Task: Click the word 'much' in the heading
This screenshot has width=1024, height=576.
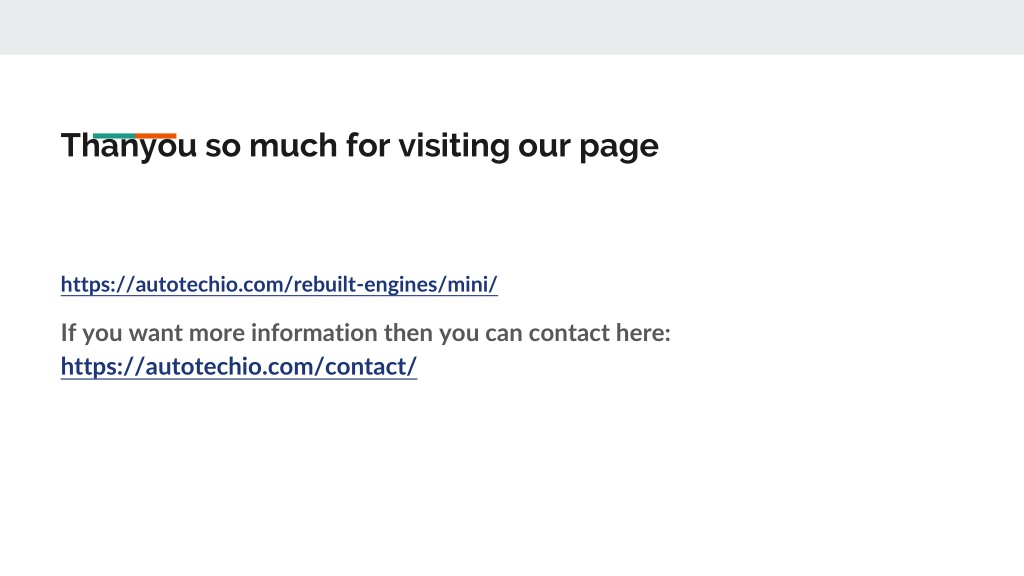Action: tap(293, 145)
